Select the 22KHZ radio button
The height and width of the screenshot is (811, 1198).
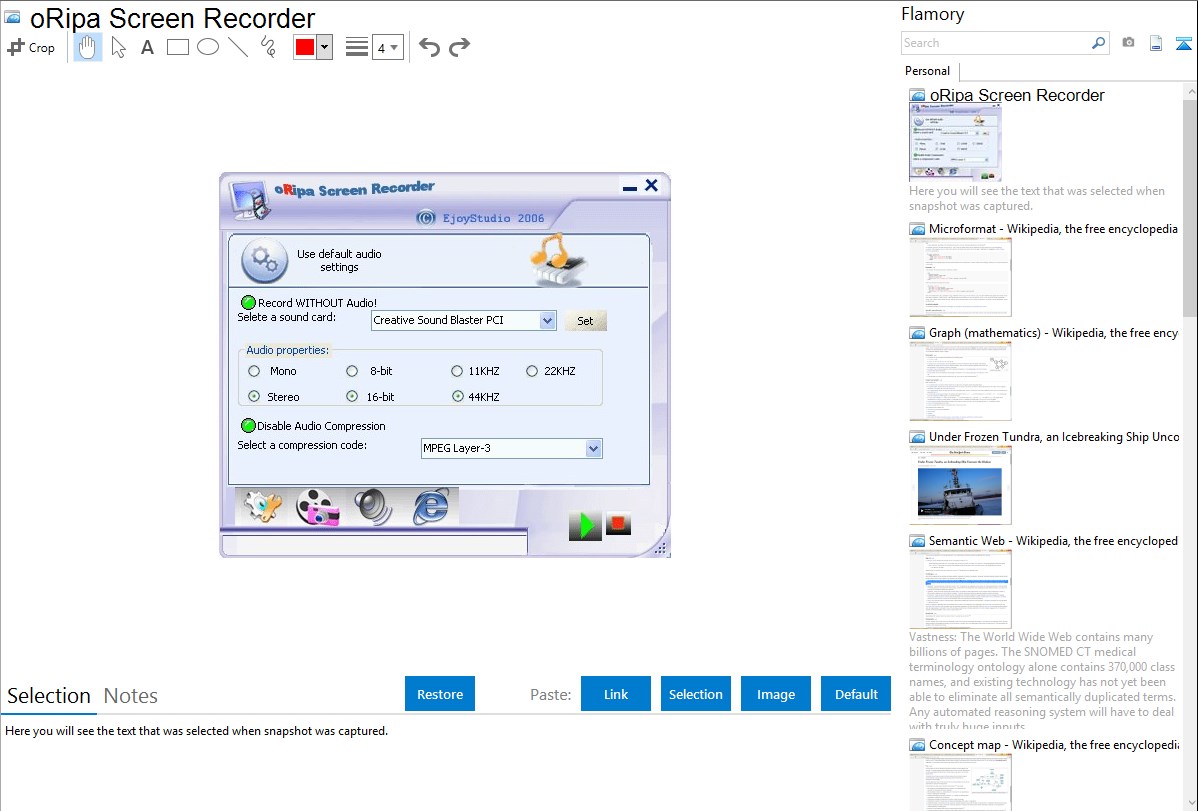[532, 371]
